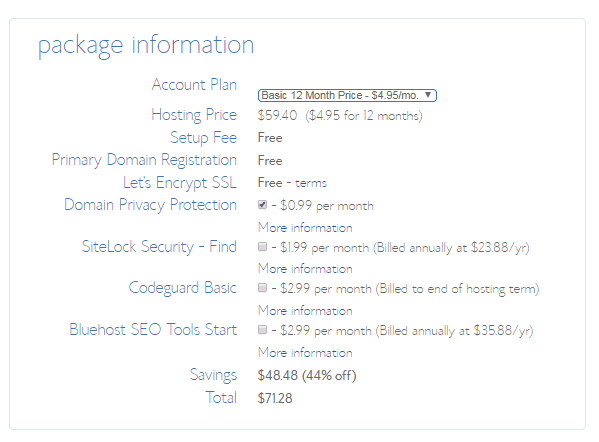
Task: Open More information under Bluehost SEO Tools
Action: [x=305, y=352]
